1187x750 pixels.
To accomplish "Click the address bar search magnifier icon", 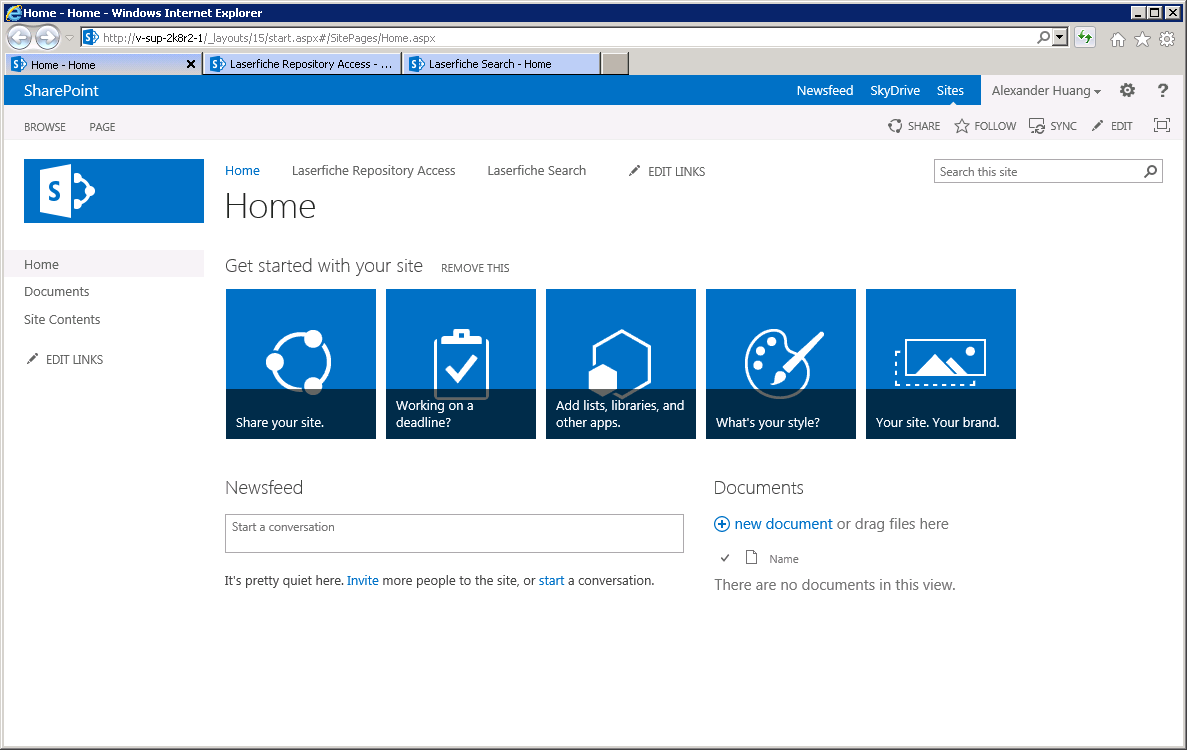I will tap(1043, 37).
